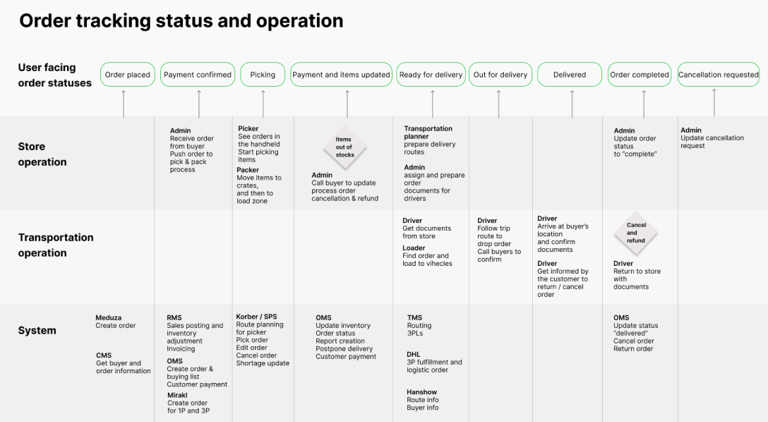This screenshot has width=768, height=422.
Task: Click the arrow under Picking status
Action: (x=263, y=103)
